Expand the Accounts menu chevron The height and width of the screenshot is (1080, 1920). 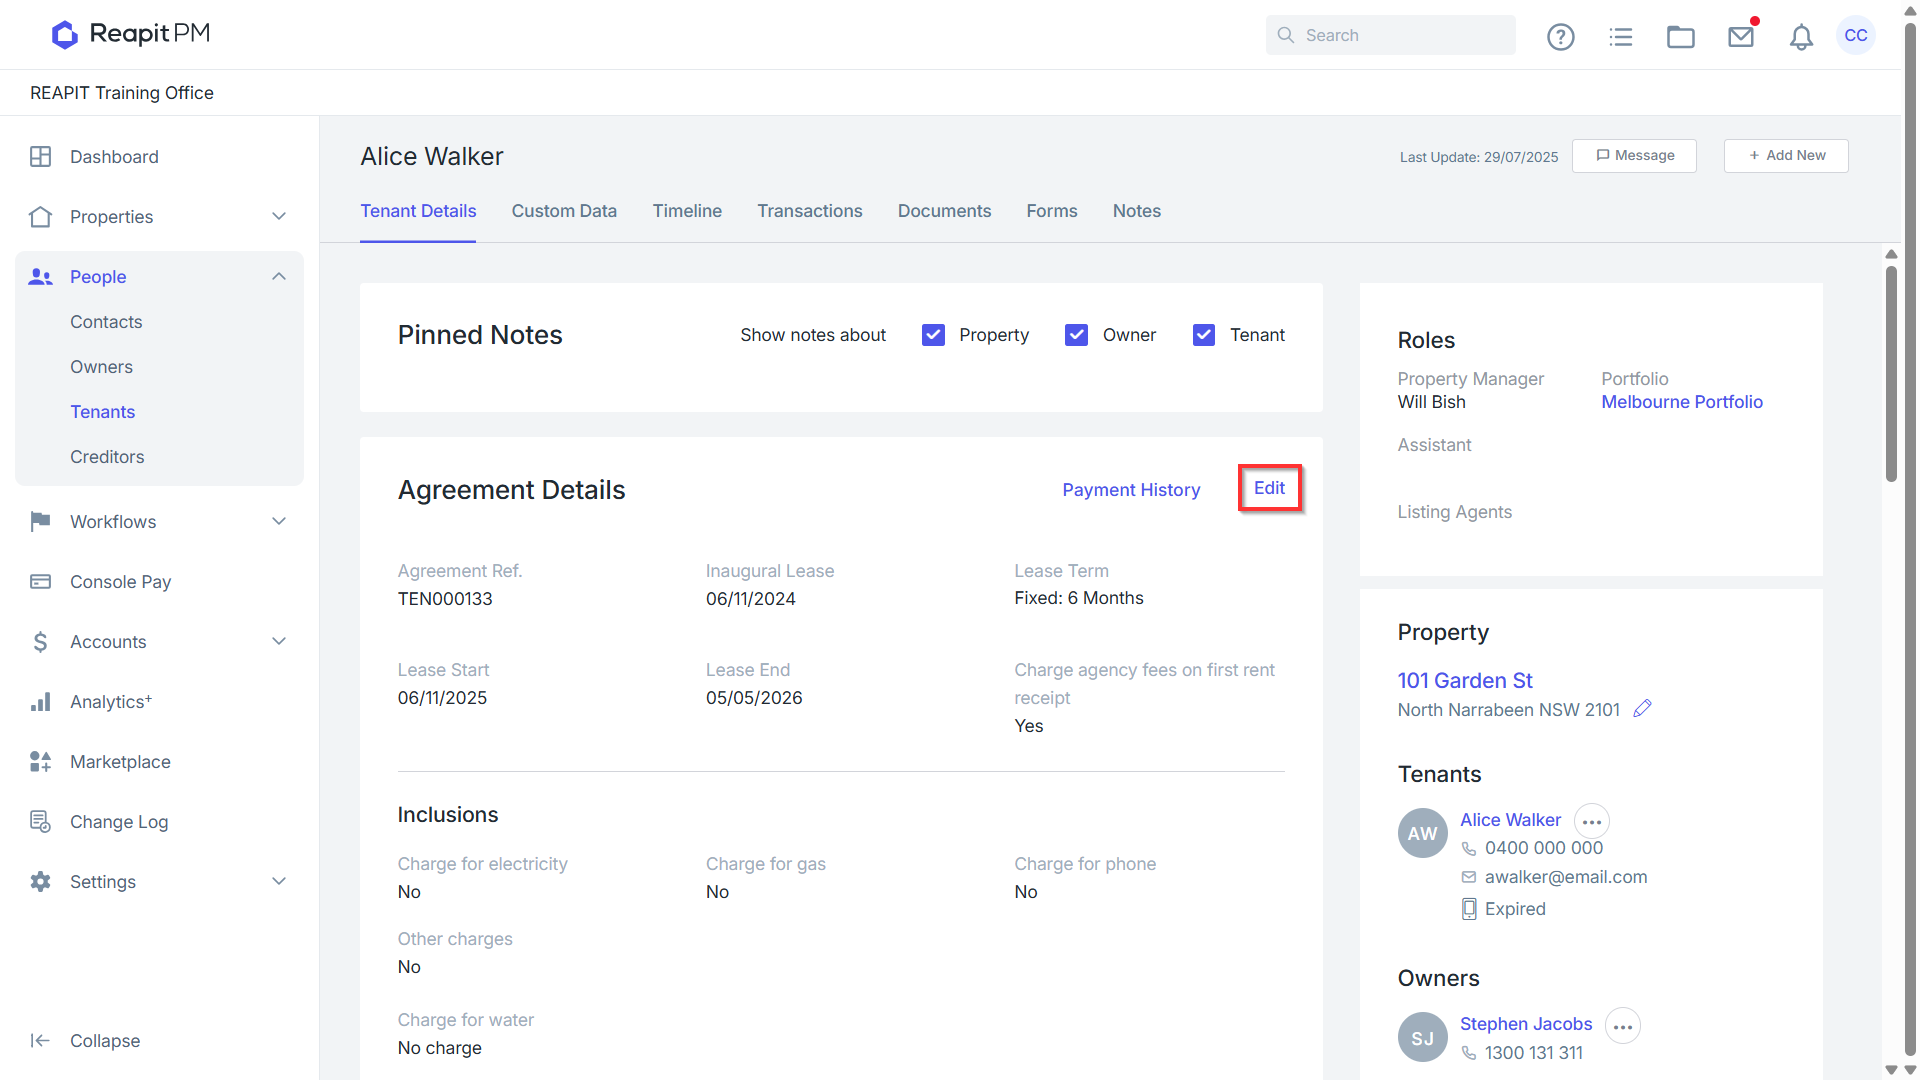279,642
